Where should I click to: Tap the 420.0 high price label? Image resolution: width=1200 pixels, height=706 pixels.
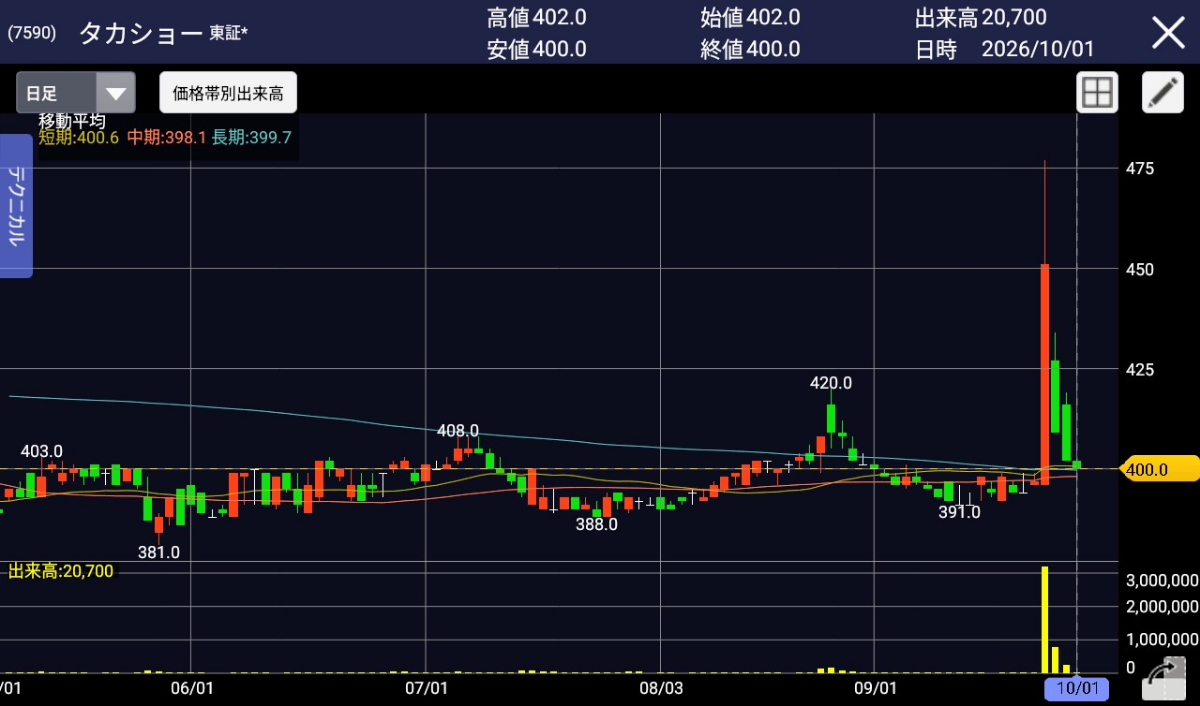[830, 383]
